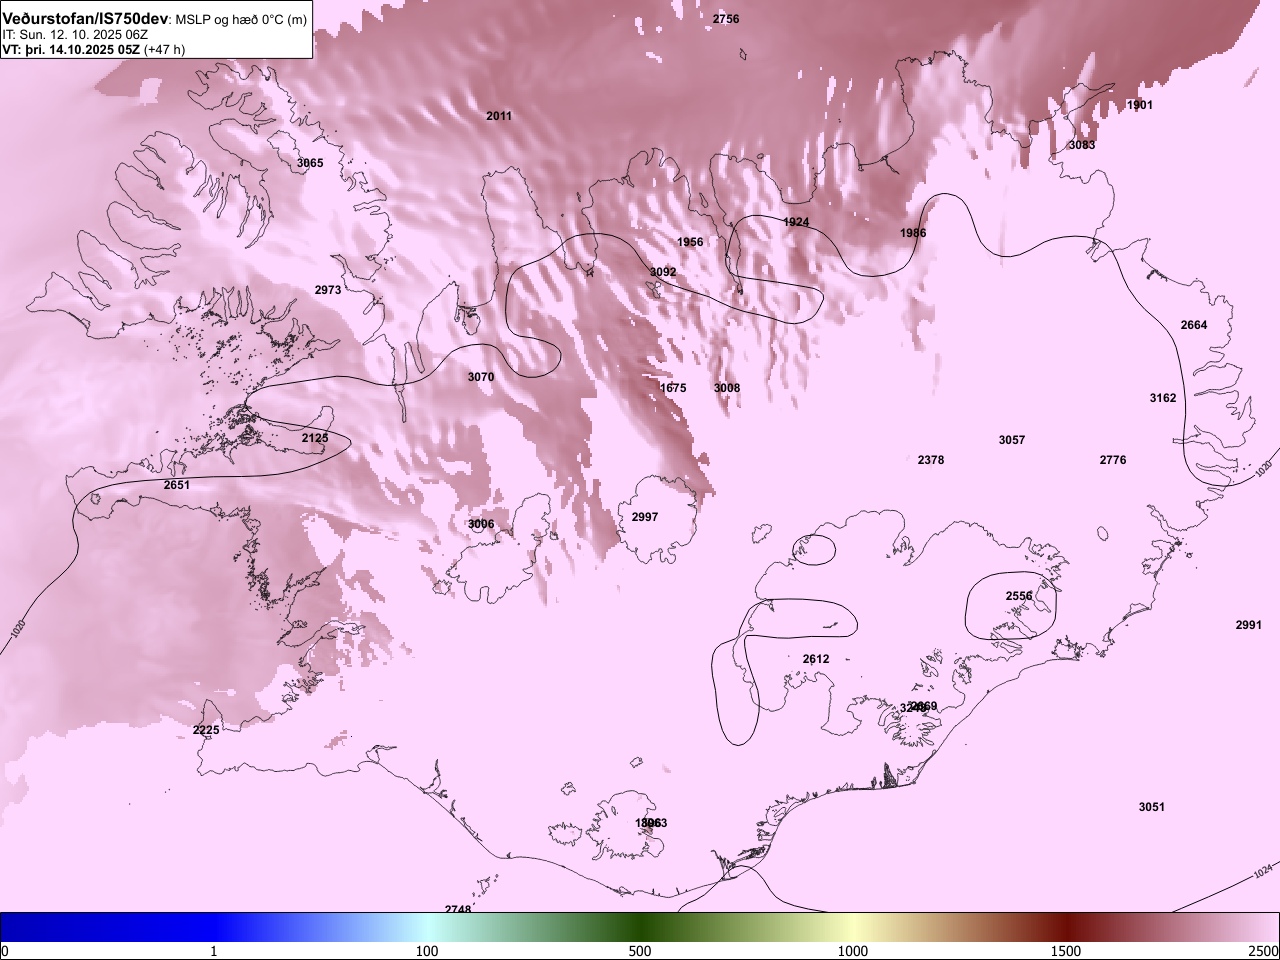Select the 2378 map label

click(x=931, y=460)
